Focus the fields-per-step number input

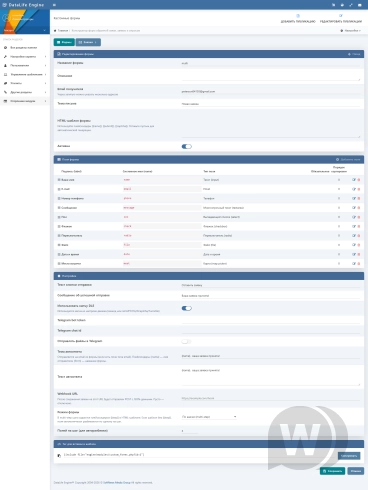[190, 431]
